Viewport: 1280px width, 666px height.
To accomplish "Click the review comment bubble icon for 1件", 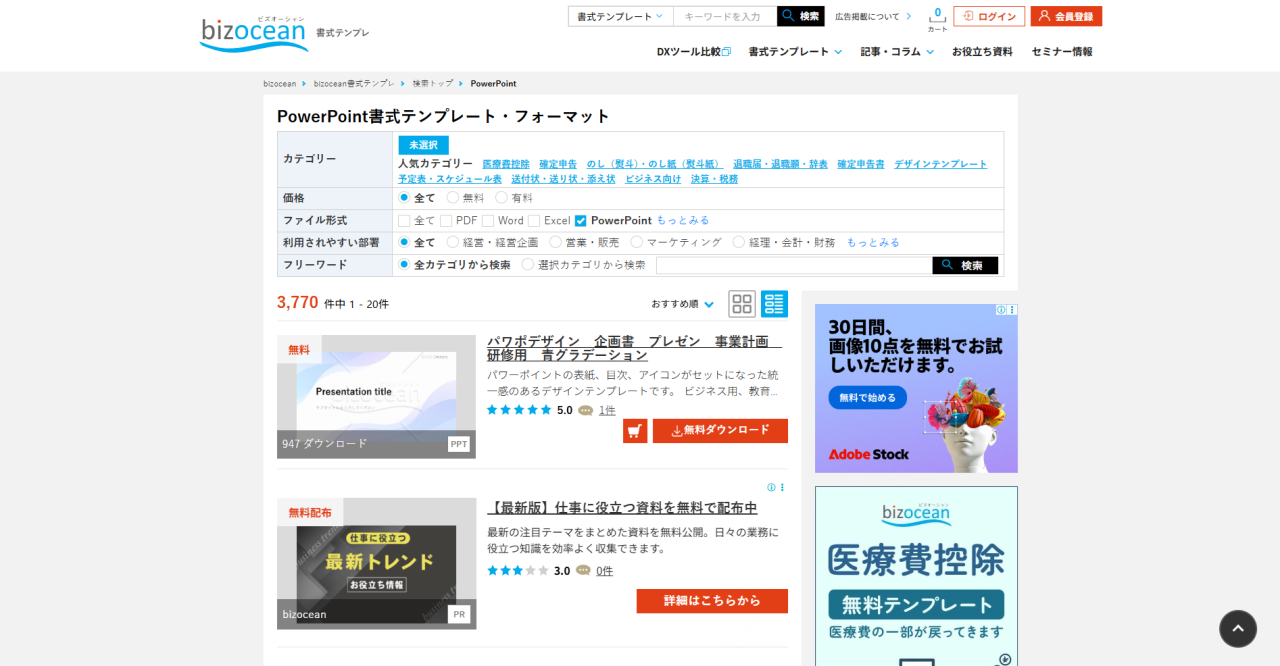I will pyautogui.click(x=585, y=410).
